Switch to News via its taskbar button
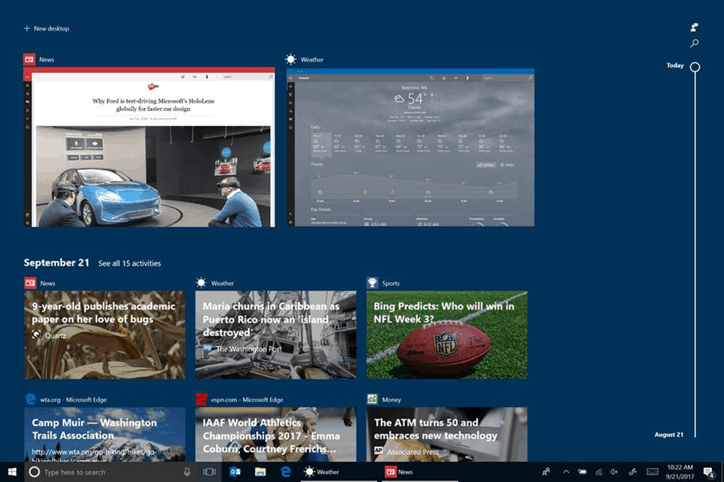The height and width of the screenshot is (482, 724). (421, 472)
